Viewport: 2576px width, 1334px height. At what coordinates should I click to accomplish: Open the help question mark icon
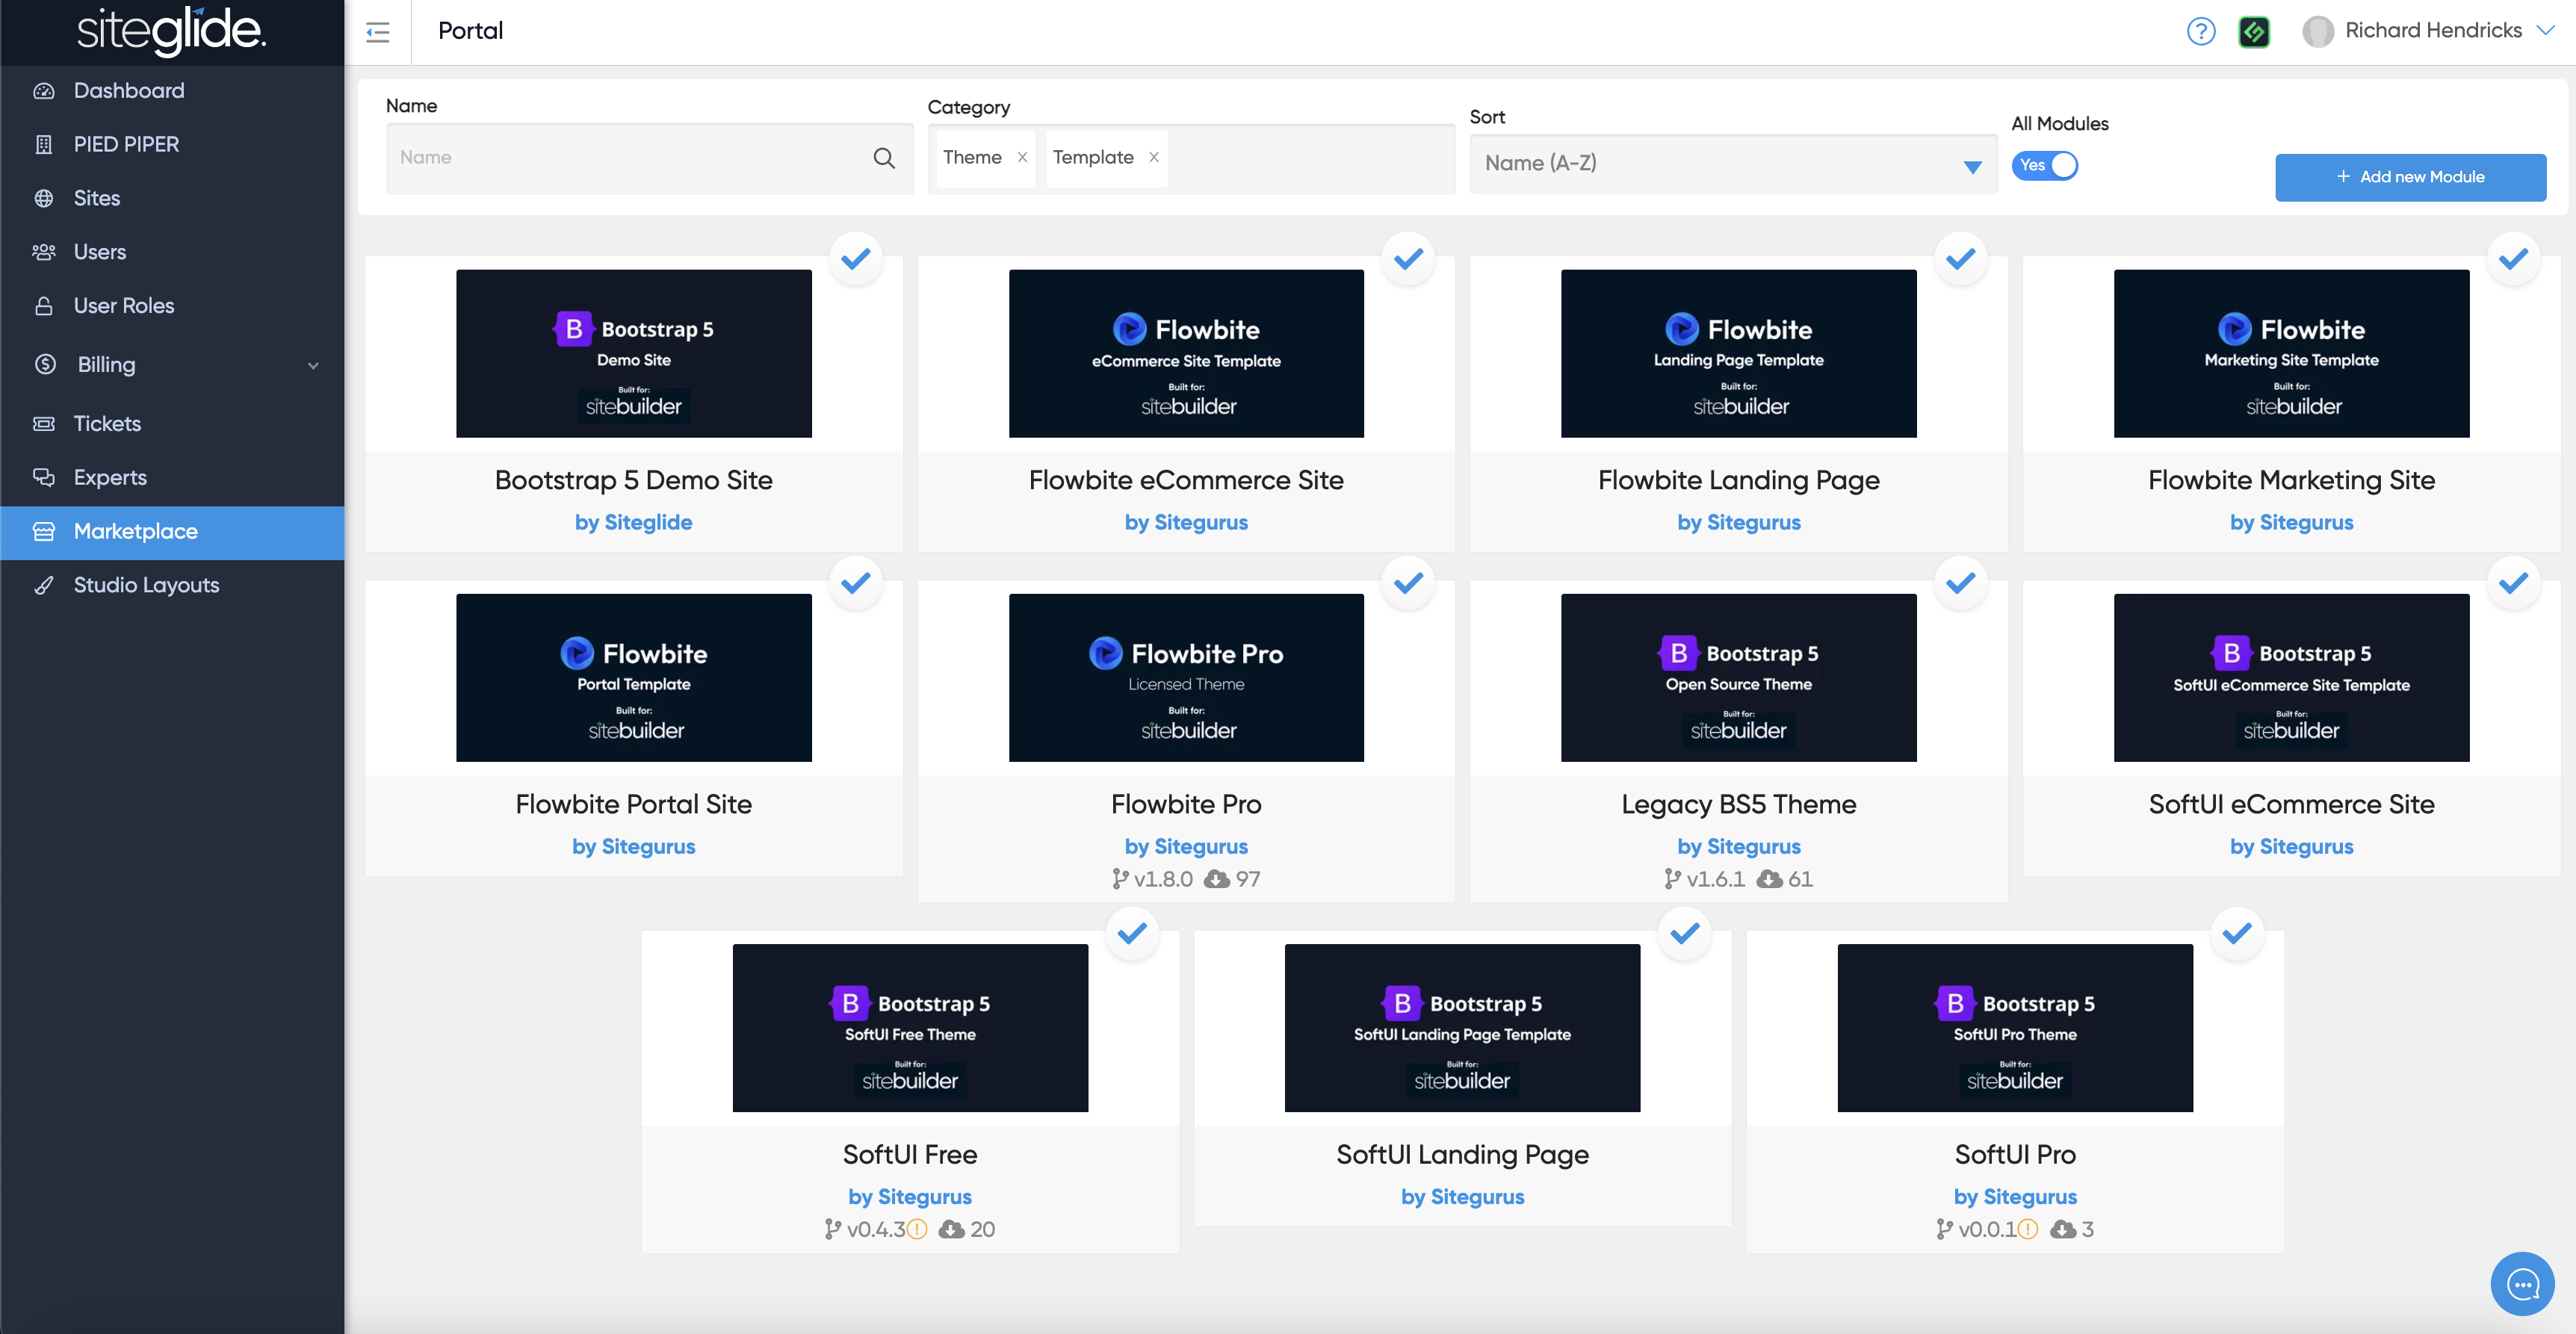pyautogui.click(x=2200, y=32)
